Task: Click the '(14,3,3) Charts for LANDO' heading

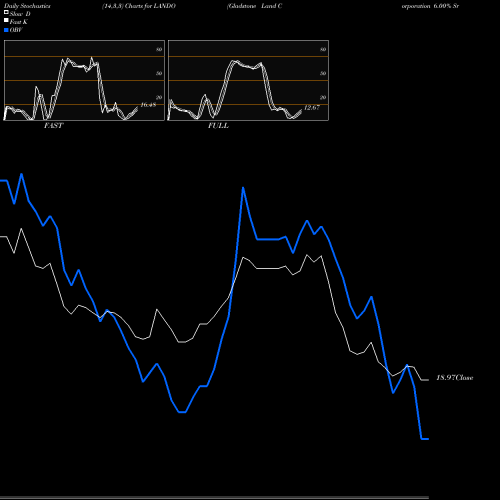Action: [139, 6]
